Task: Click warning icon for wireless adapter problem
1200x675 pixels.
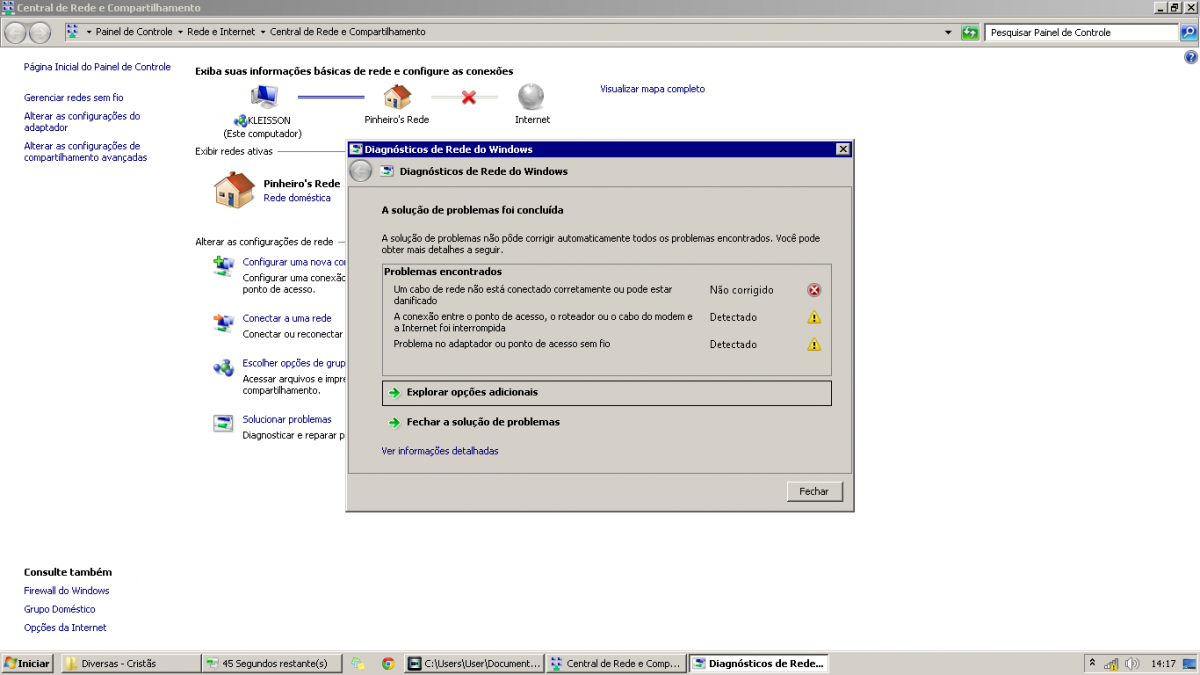Action: pos(814,344)
